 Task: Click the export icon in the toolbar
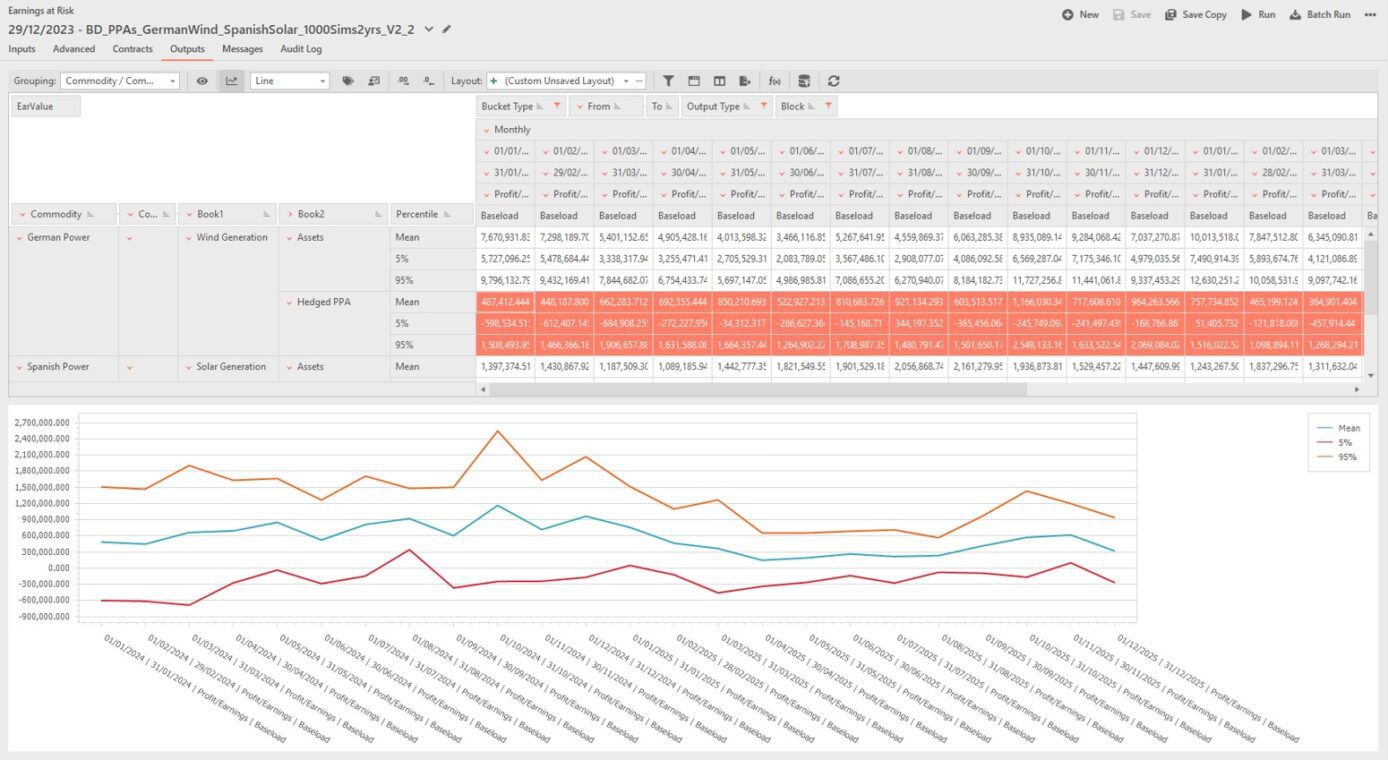745,81
